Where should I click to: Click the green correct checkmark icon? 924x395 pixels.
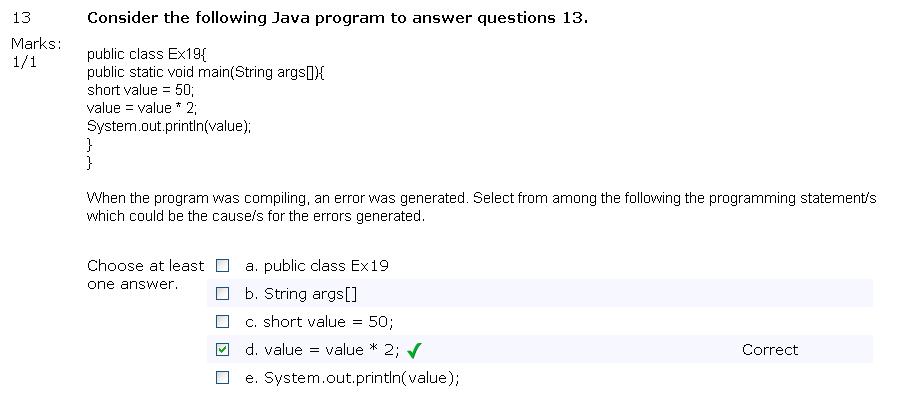coord(414,351)
